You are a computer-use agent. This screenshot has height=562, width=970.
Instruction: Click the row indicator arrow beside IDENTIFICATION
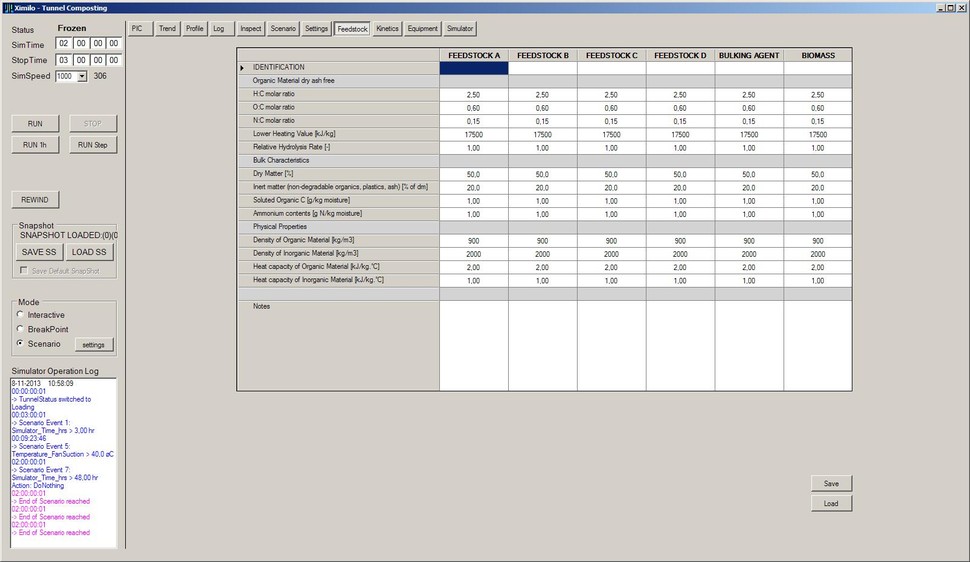click(x=242, y=68)
